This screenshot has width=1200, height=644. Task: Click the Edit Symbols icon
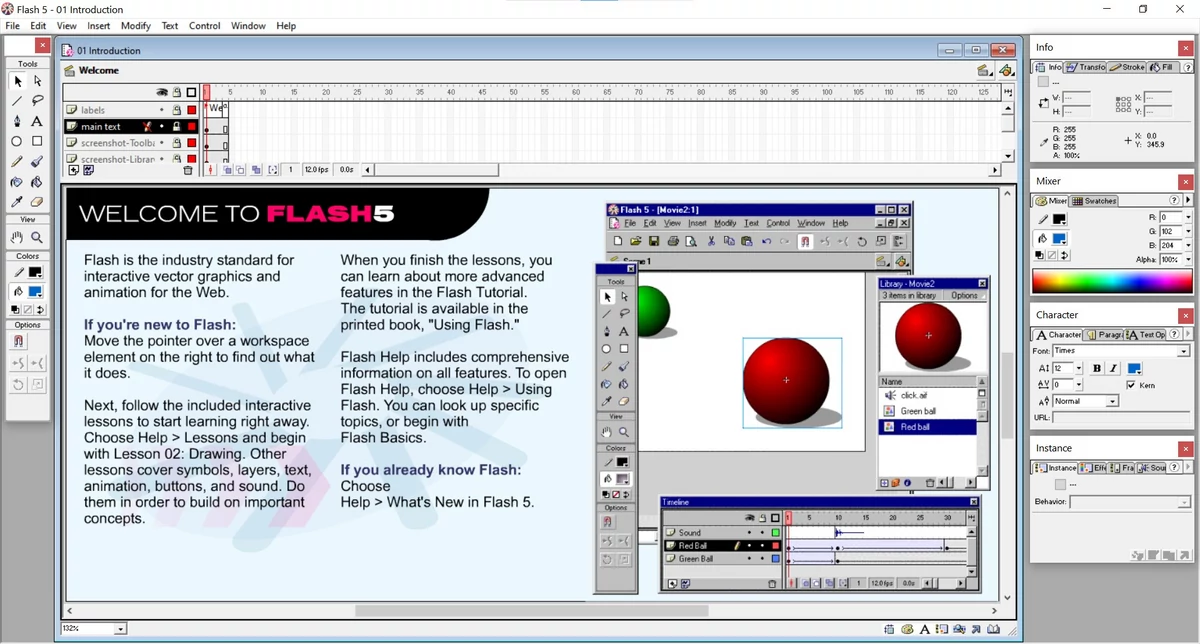1005,70
